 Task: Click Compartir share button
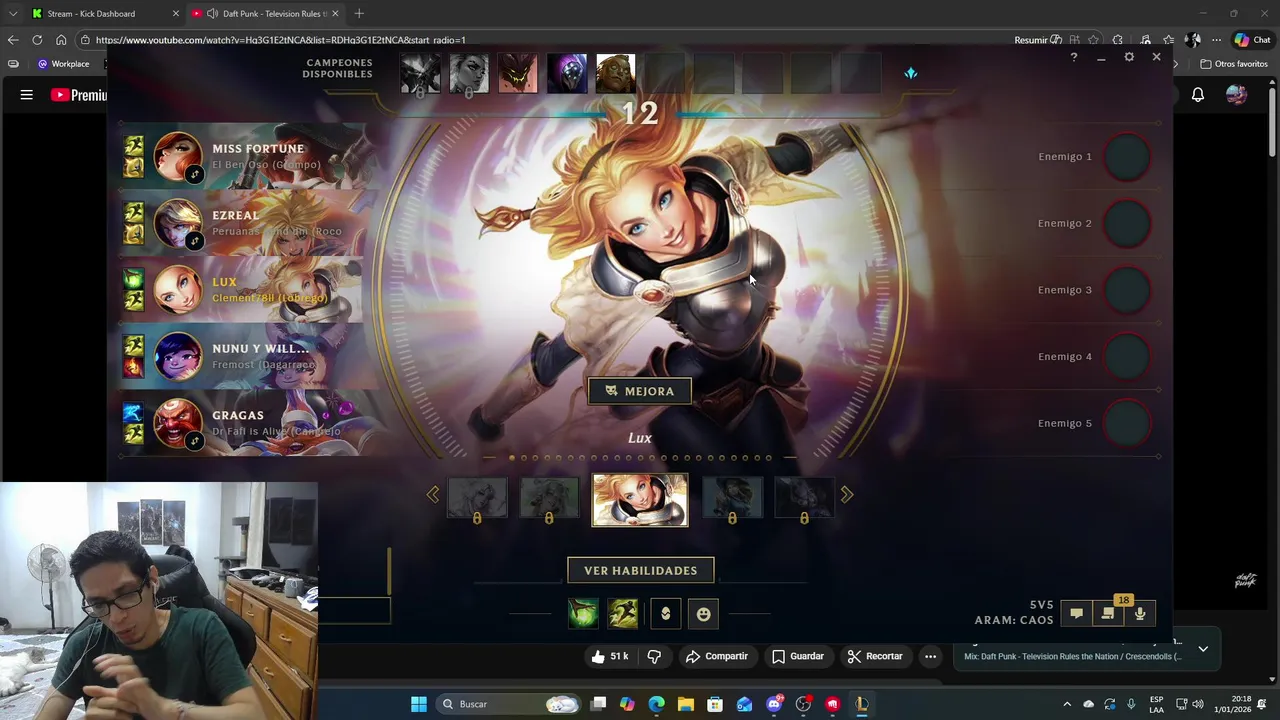click(716, 656)
